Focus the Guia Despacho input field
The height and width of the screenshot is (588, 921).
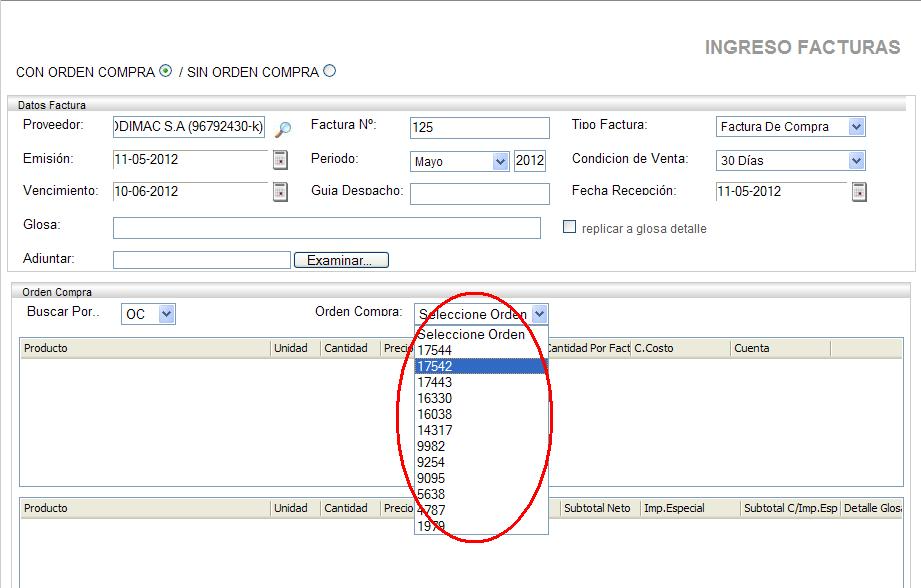click(479, 194)
